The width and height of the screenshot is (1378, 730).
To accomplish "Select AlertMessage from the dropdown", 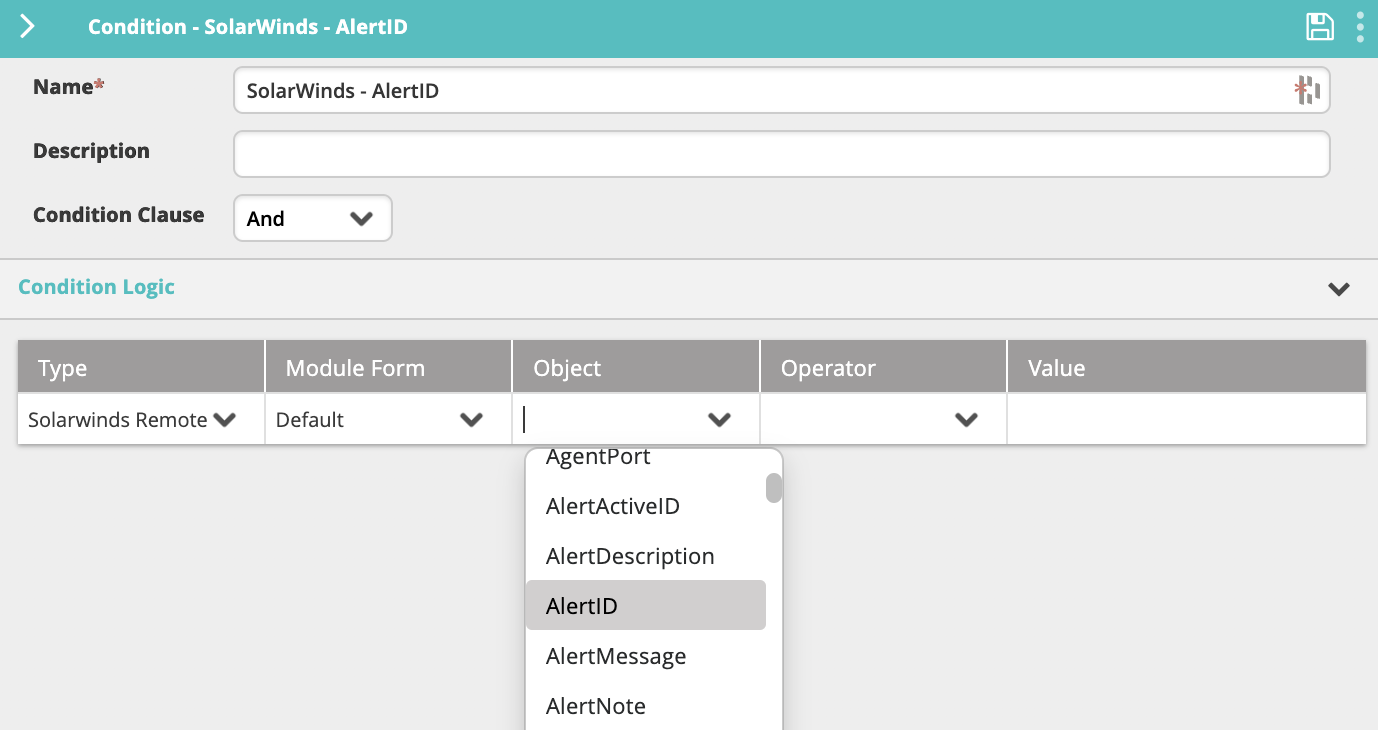I will click(616, 656).
